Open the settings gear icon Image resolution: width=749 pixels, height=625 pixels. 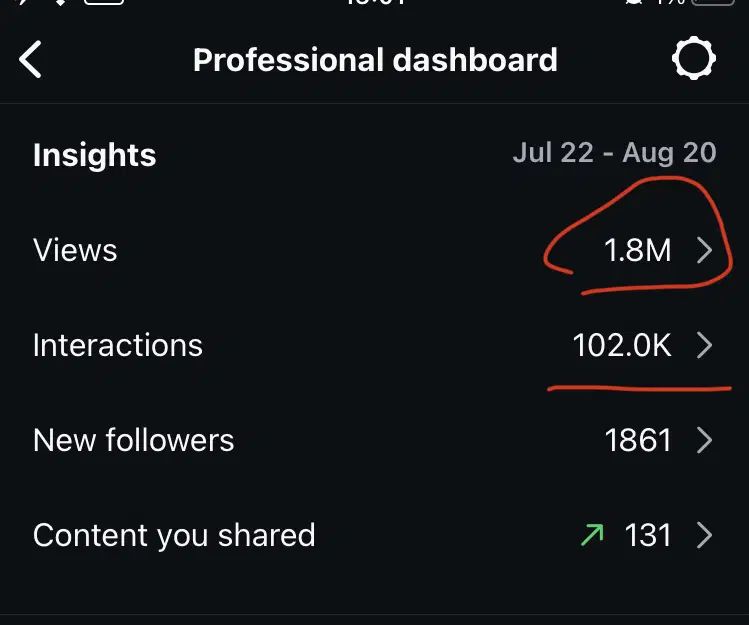tap(694, 58)
